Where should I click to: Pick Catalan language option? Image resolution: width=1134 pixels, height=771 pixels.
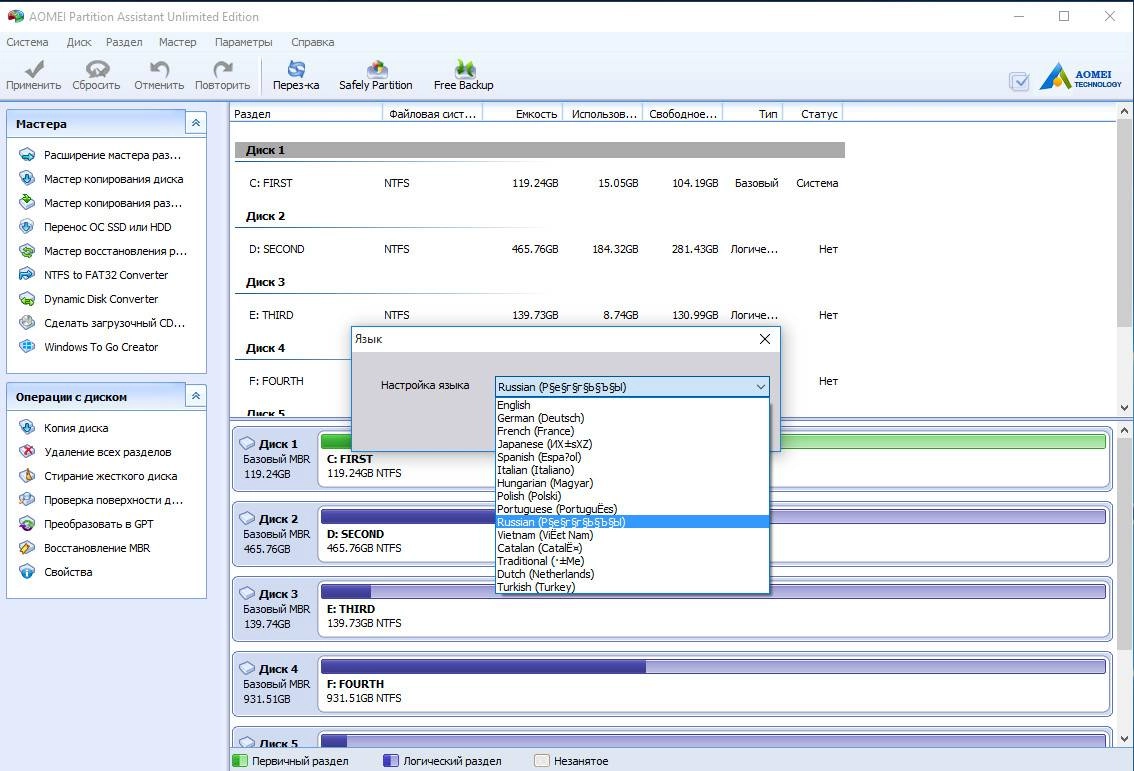[x=631, y=548]
